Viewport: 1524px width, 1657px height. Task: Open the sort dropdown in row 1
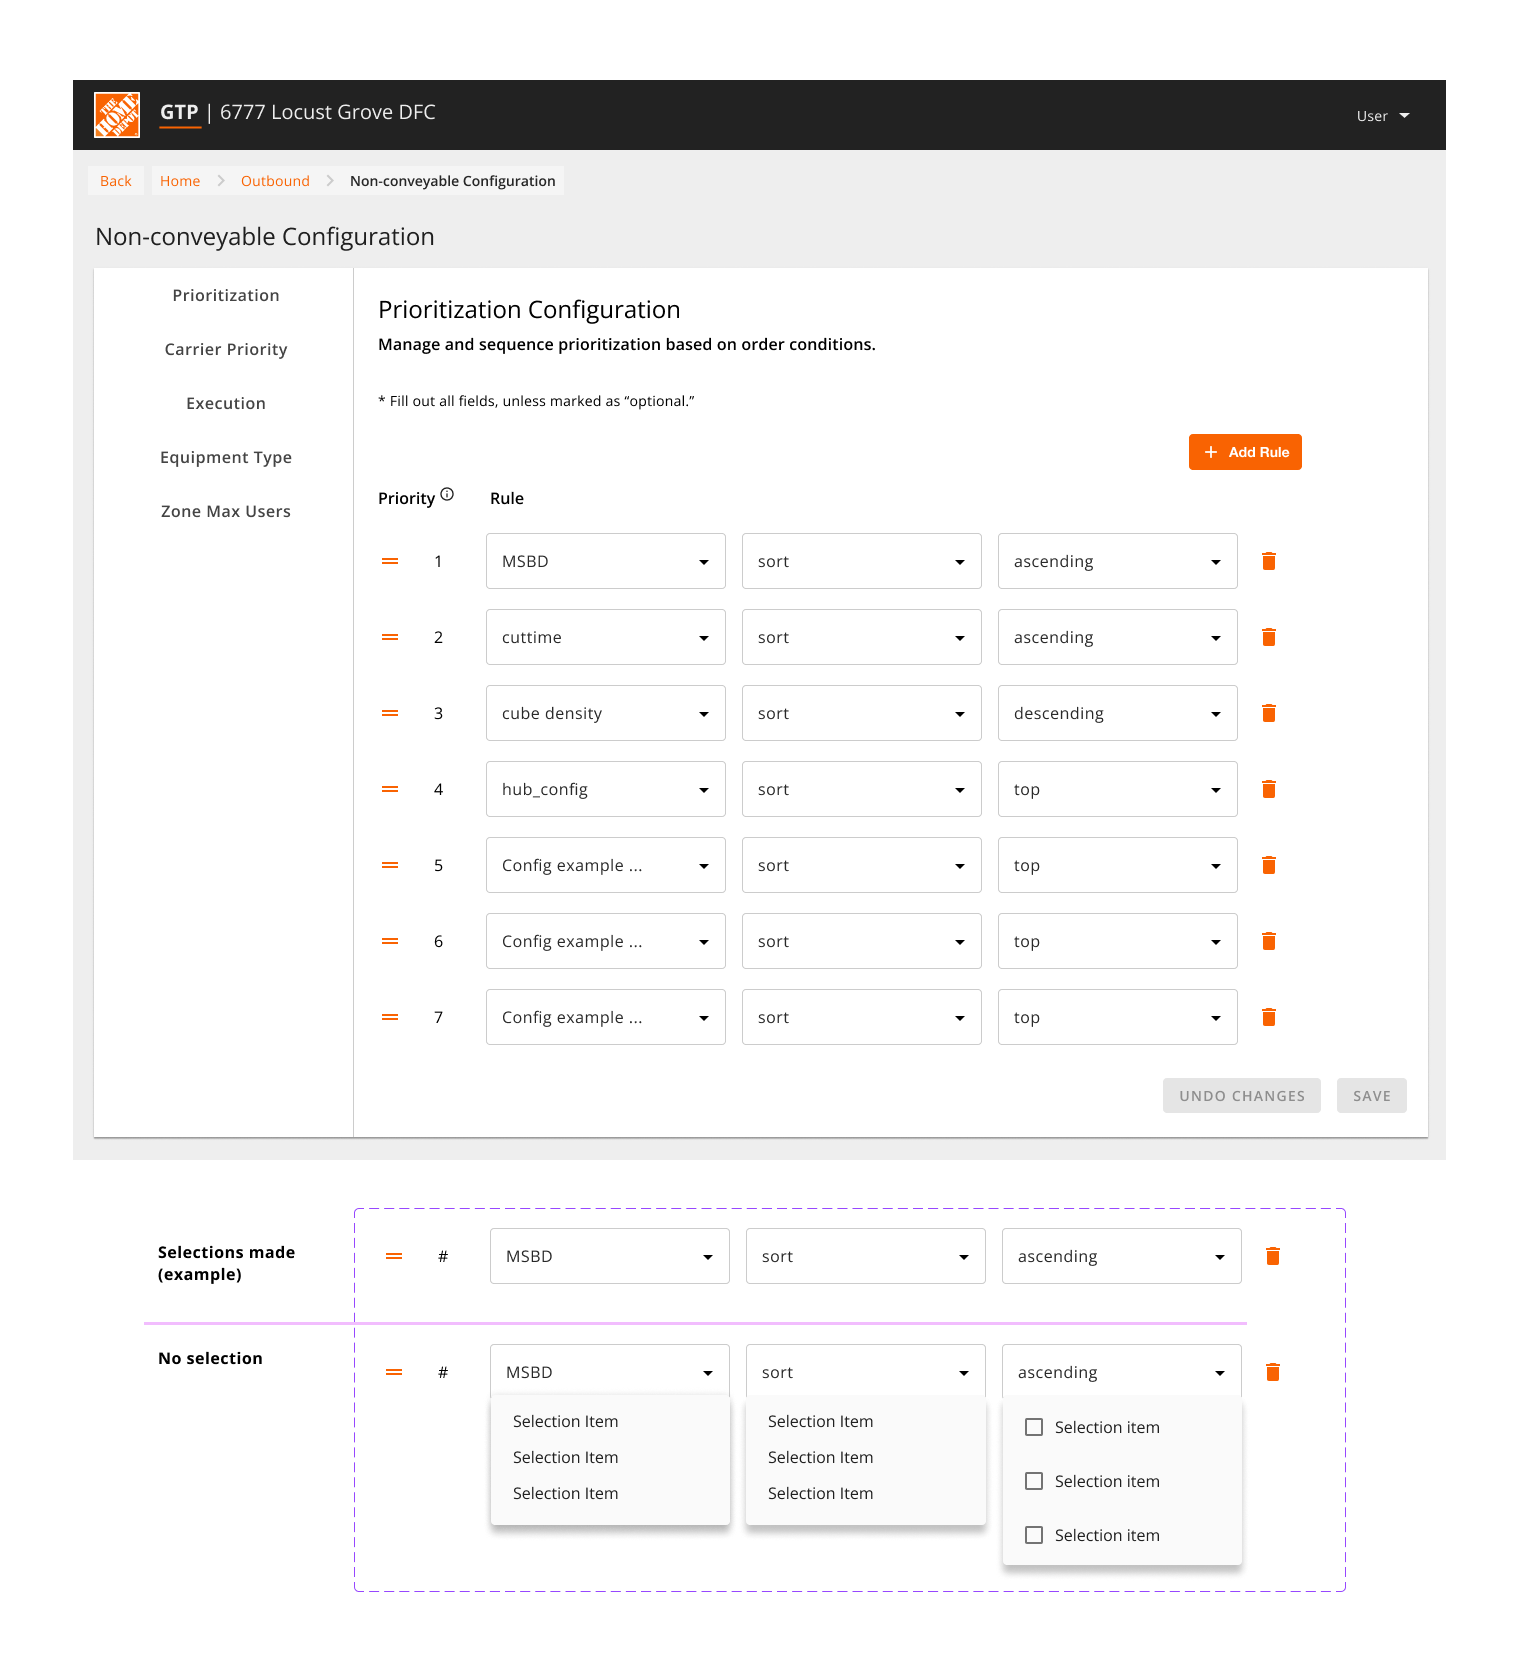[x=862, y=561]
